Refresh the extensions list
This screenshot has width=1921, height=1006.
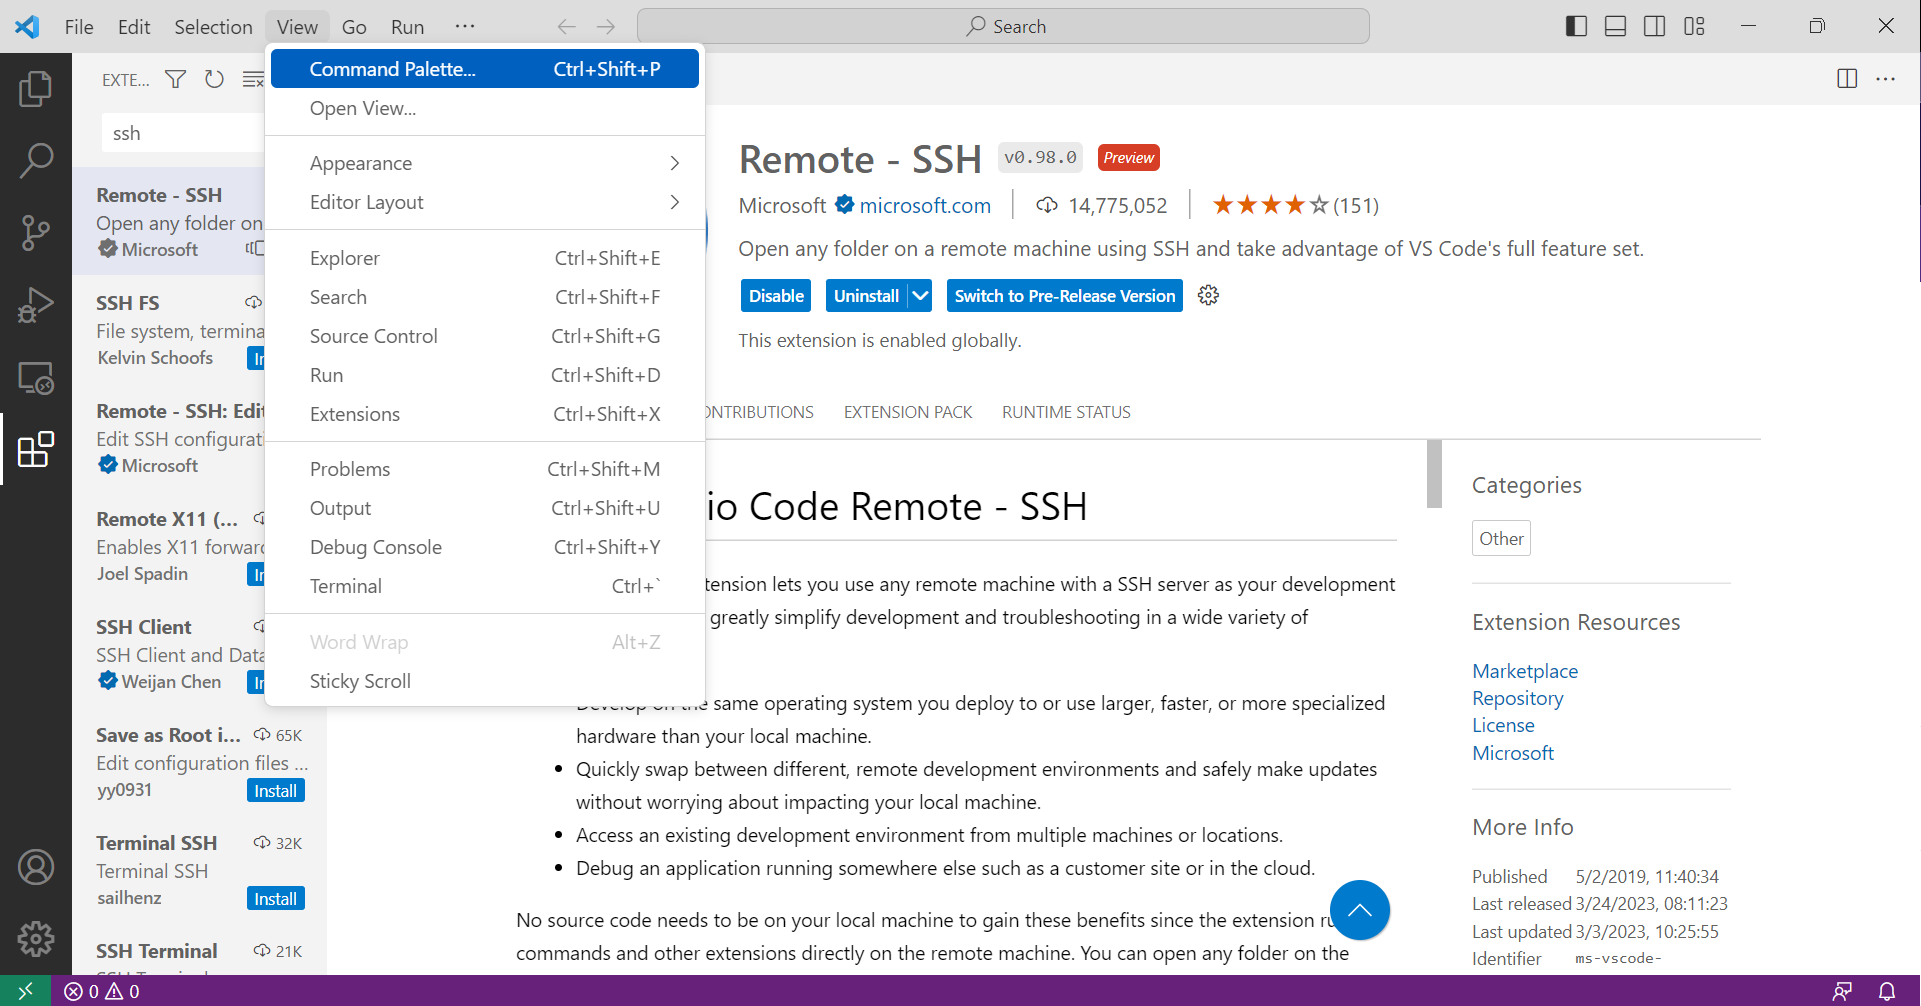click(x=214, y=79)
